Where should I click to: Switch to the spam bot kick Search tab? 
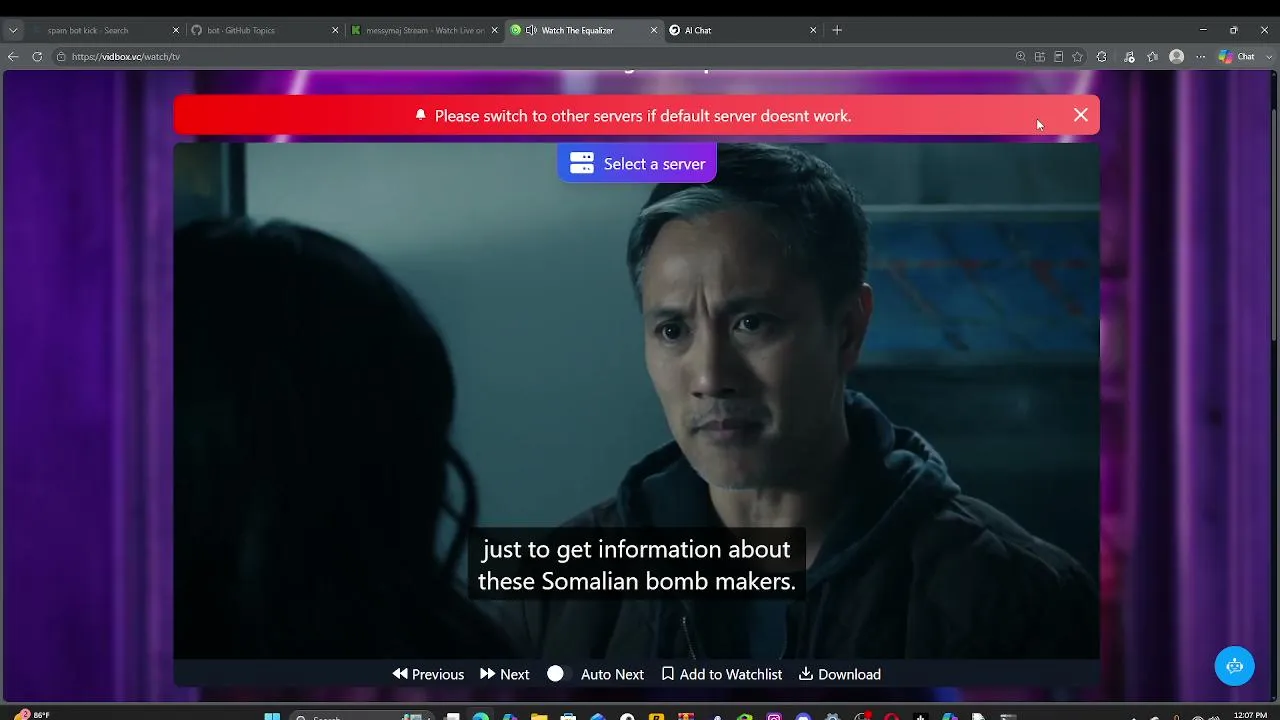coord(104,30)
